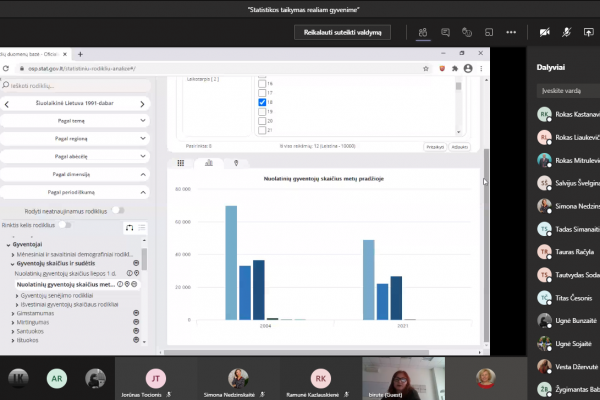Click birutė (Guest) video thumbnail
This screenshot has width=600, height=400.
pyautogui.click(x=404, y=378)
